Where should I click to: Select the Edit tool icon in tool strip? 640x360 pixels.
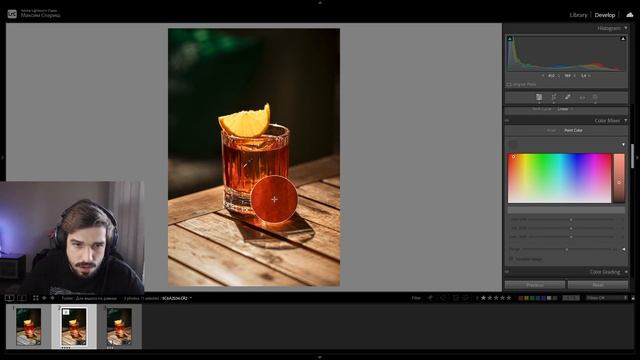click(539, 97)
